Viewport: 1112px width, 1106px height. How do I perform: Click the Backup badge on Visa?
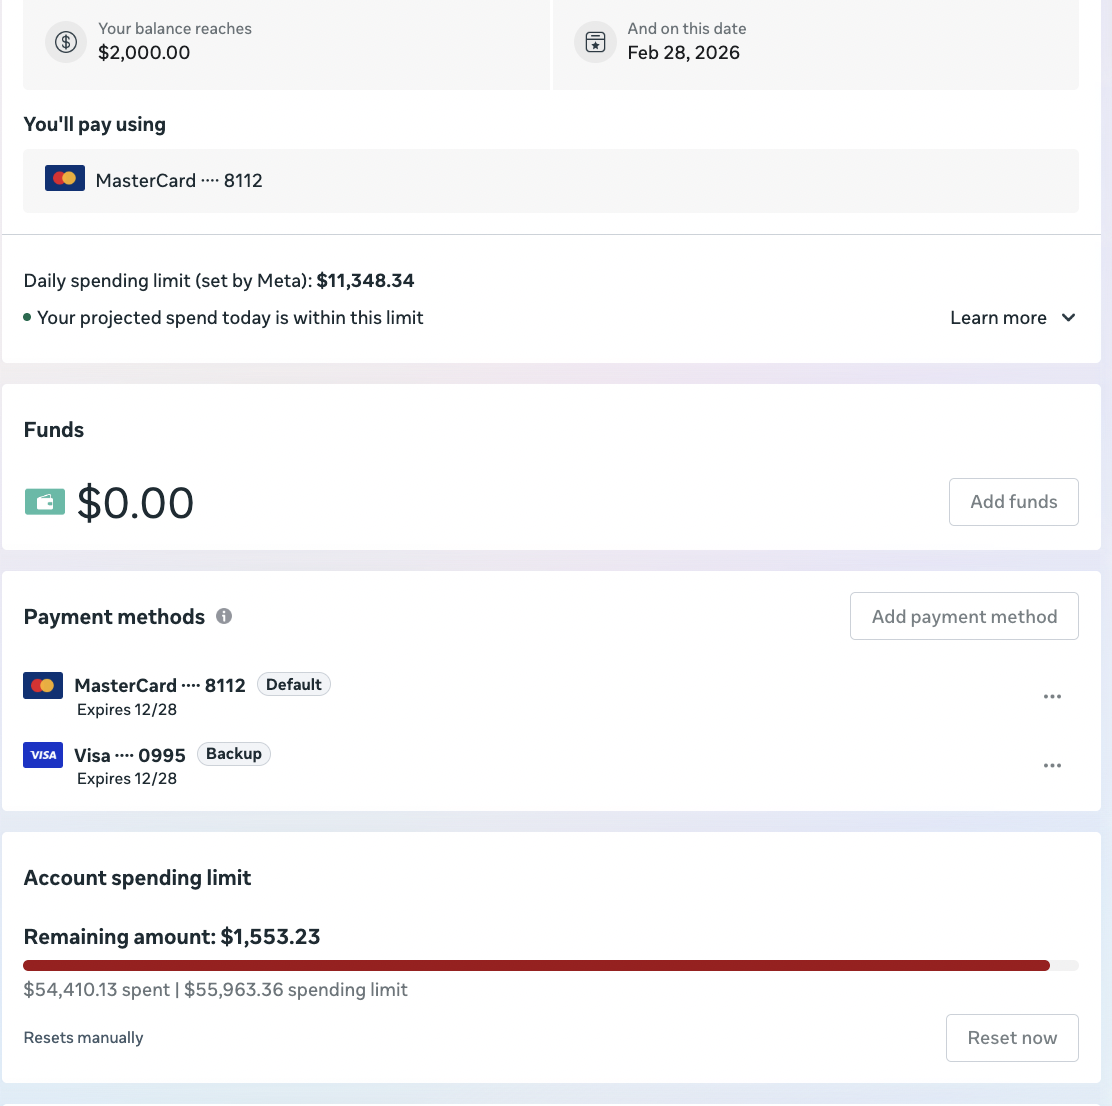[233, 754]
